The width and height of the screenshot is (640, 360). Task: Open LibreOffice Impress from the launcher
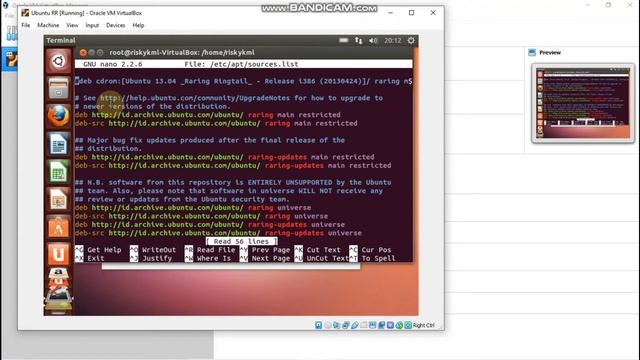tap(58, 199)
